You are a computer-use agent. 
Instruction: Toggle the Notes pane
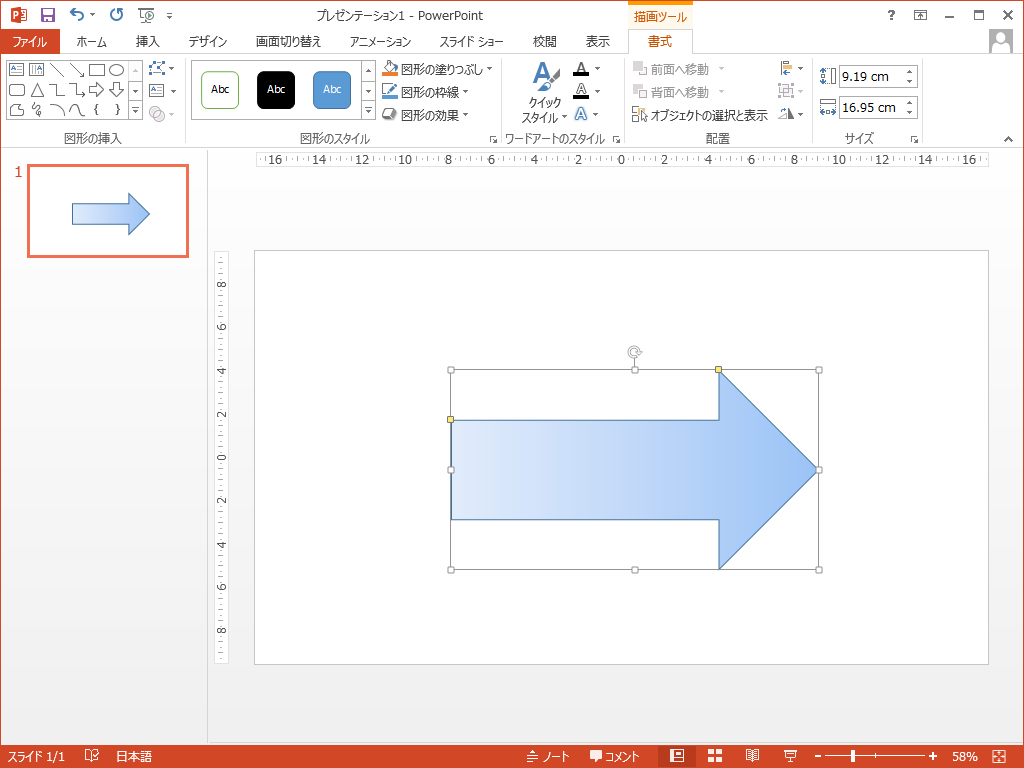click(547, 756)
